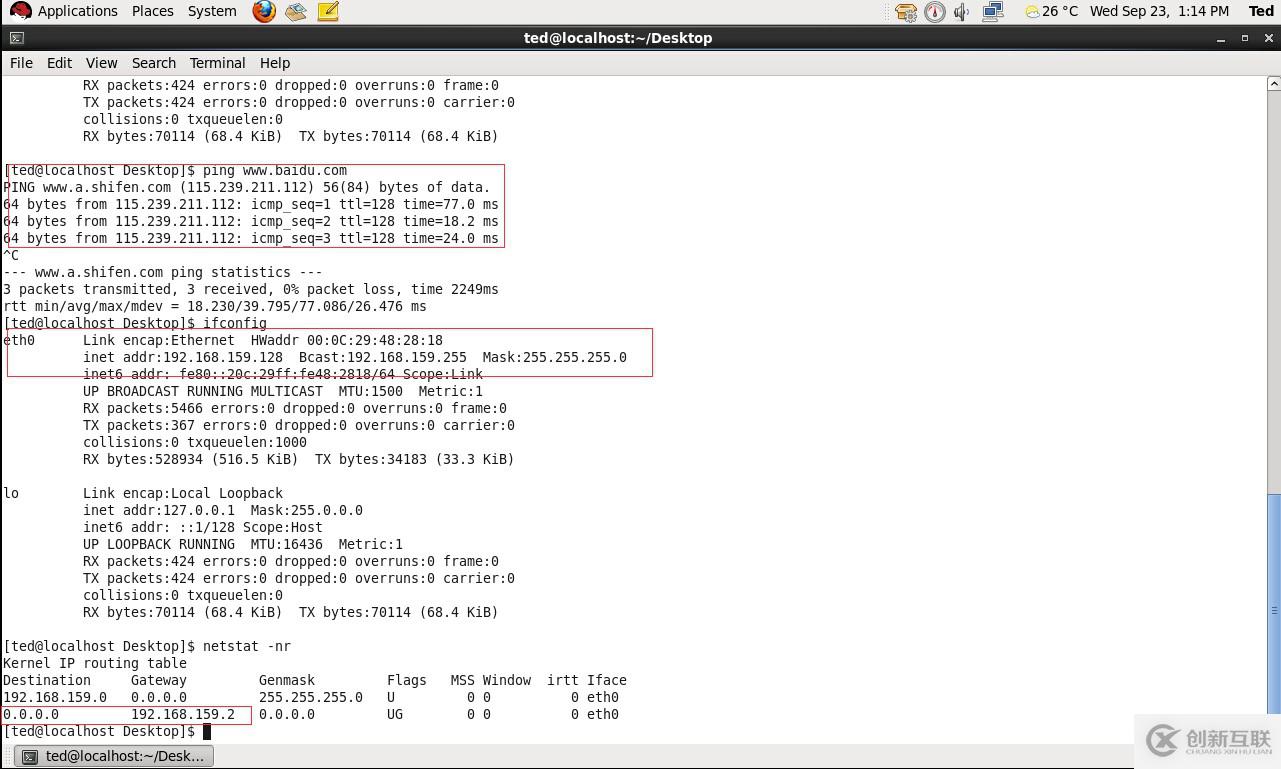The height and width of the screenshot is (769, 1281).
Task: Click the terminal scrollbar up arrow
Action: [1274, 84]
